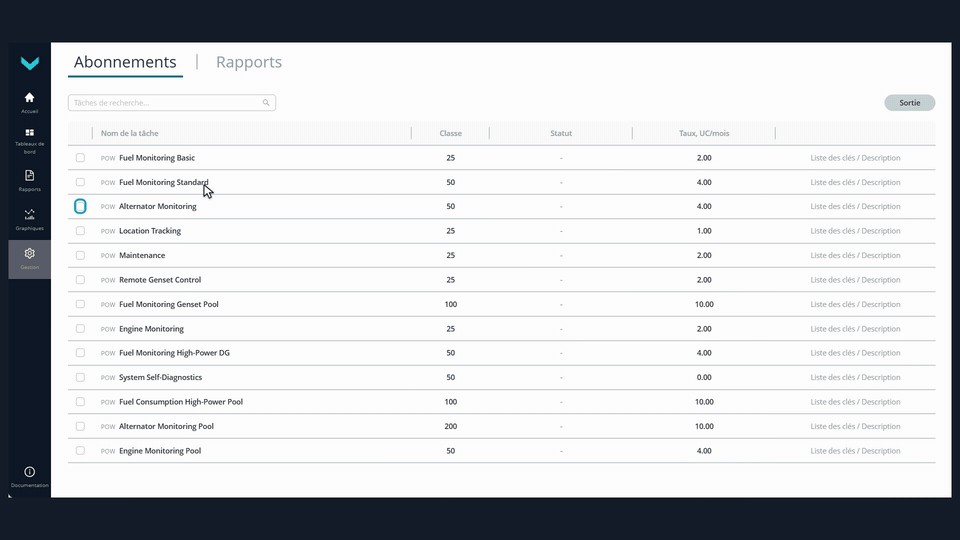Viewport: 960px width, 540px height.
Task: Click the Nom de la tâche column header
Action: (x=129, y=133)
